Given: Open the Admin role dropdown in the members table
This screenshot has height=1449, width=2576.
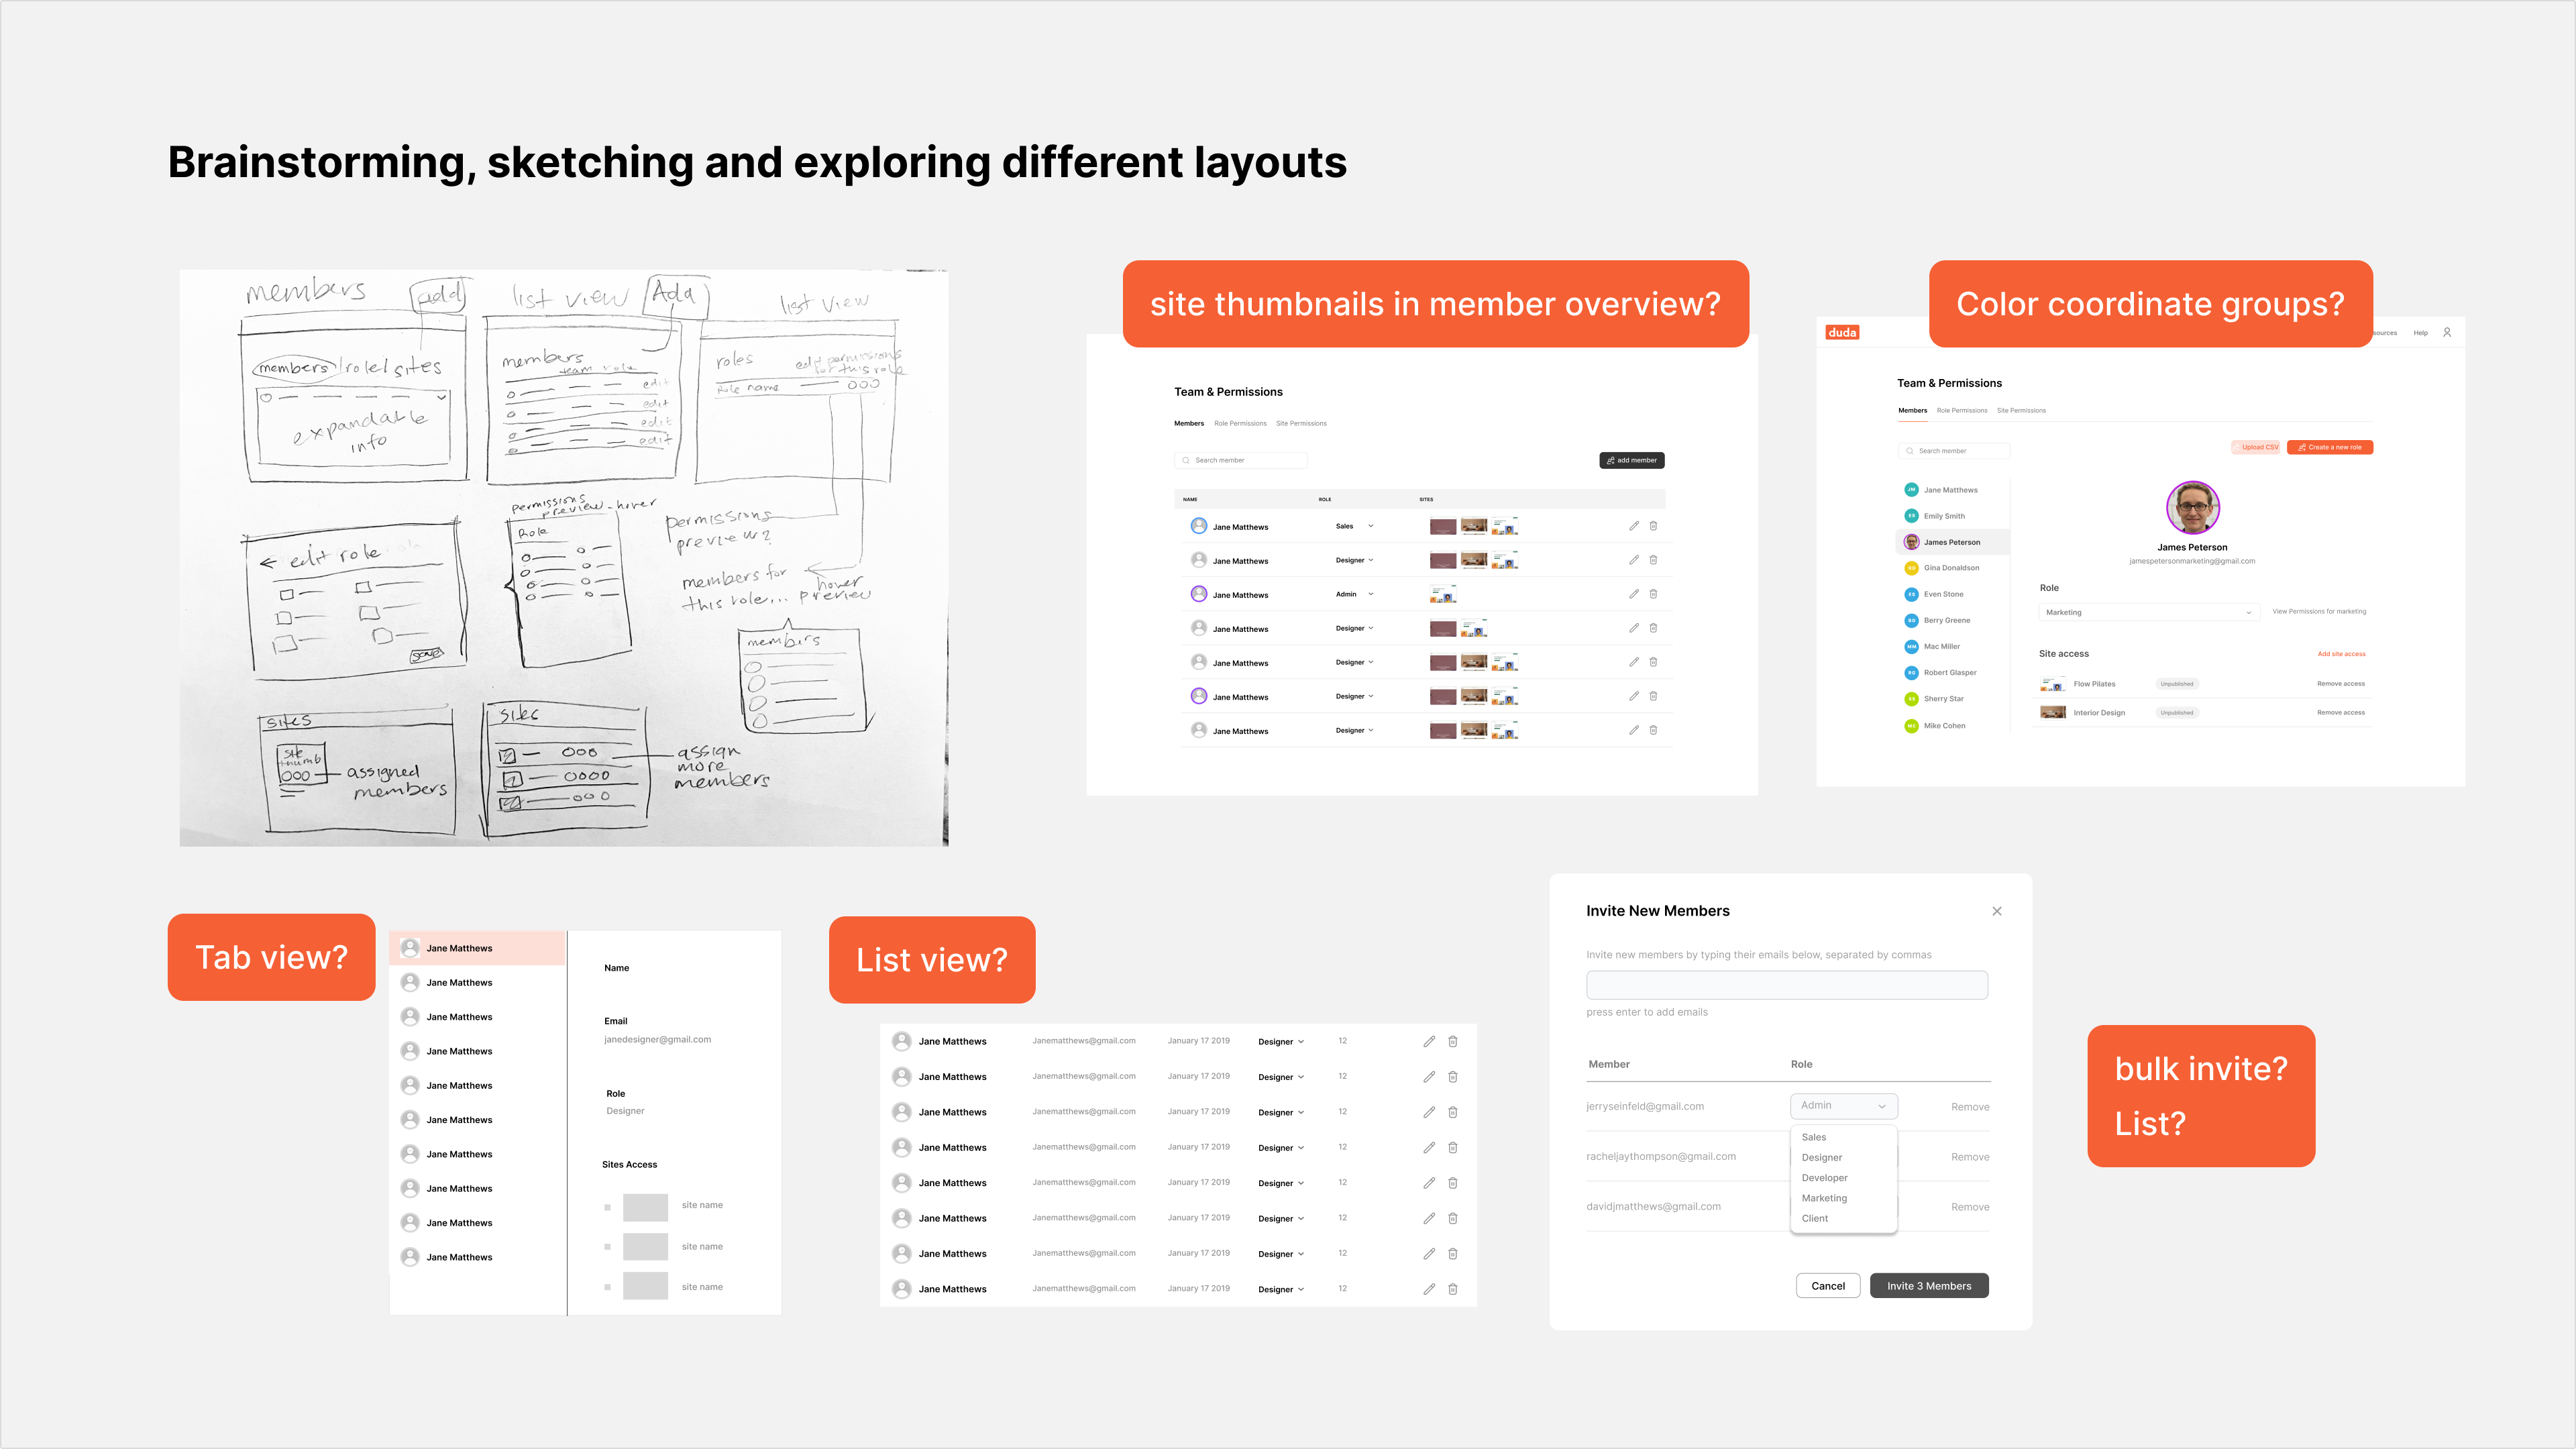Looking at the screenshot, I should click(x=1355, y=594).
